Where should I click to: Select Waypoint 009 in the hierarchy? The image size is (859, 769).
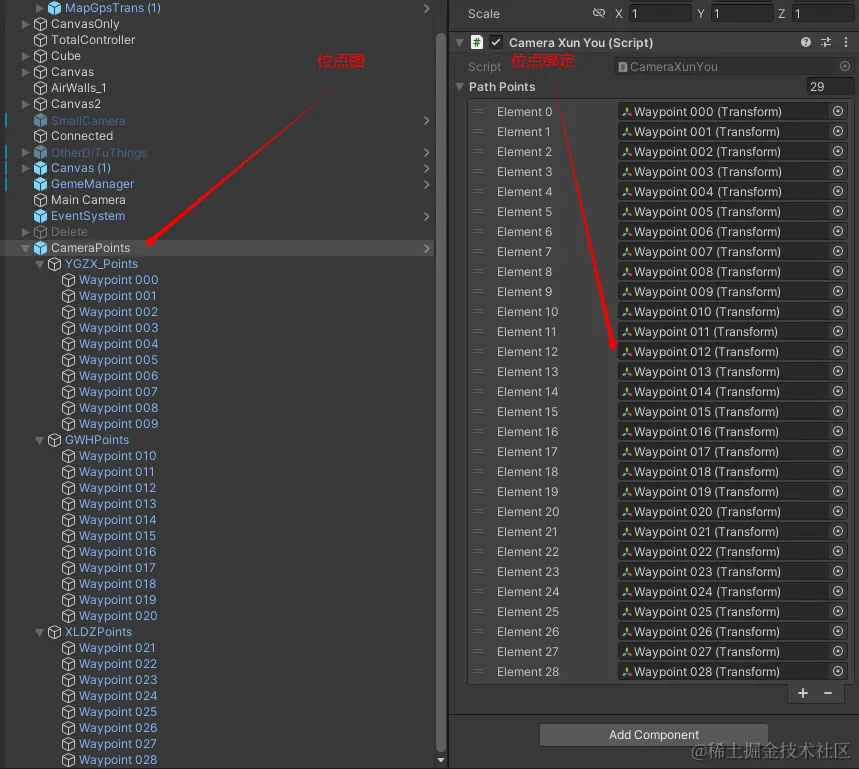coord(118,424)
